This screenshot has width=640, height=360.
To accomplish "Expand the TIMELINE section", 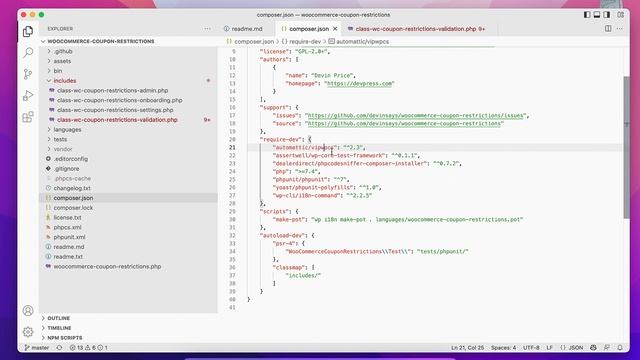I will tap(59, 328).
